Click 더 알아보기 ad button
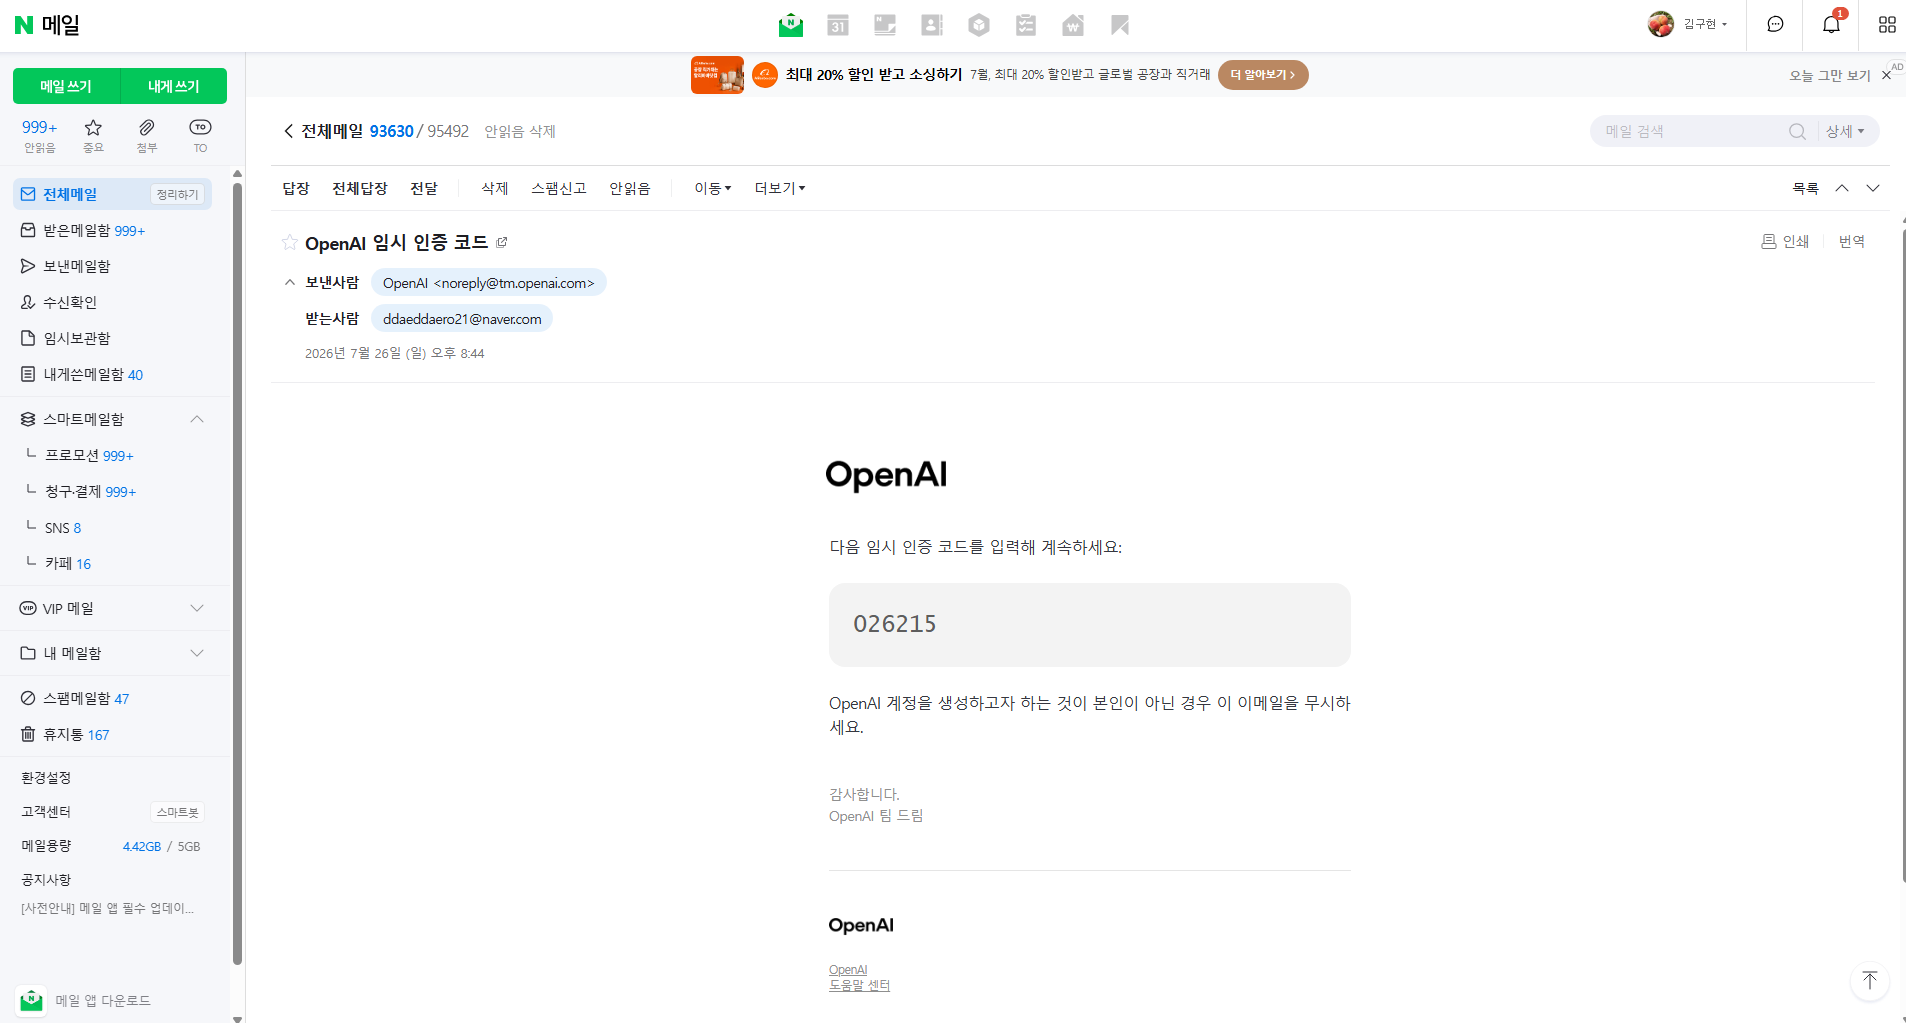Viewport: 1906px width, 1023px height. click(1263, 75)
